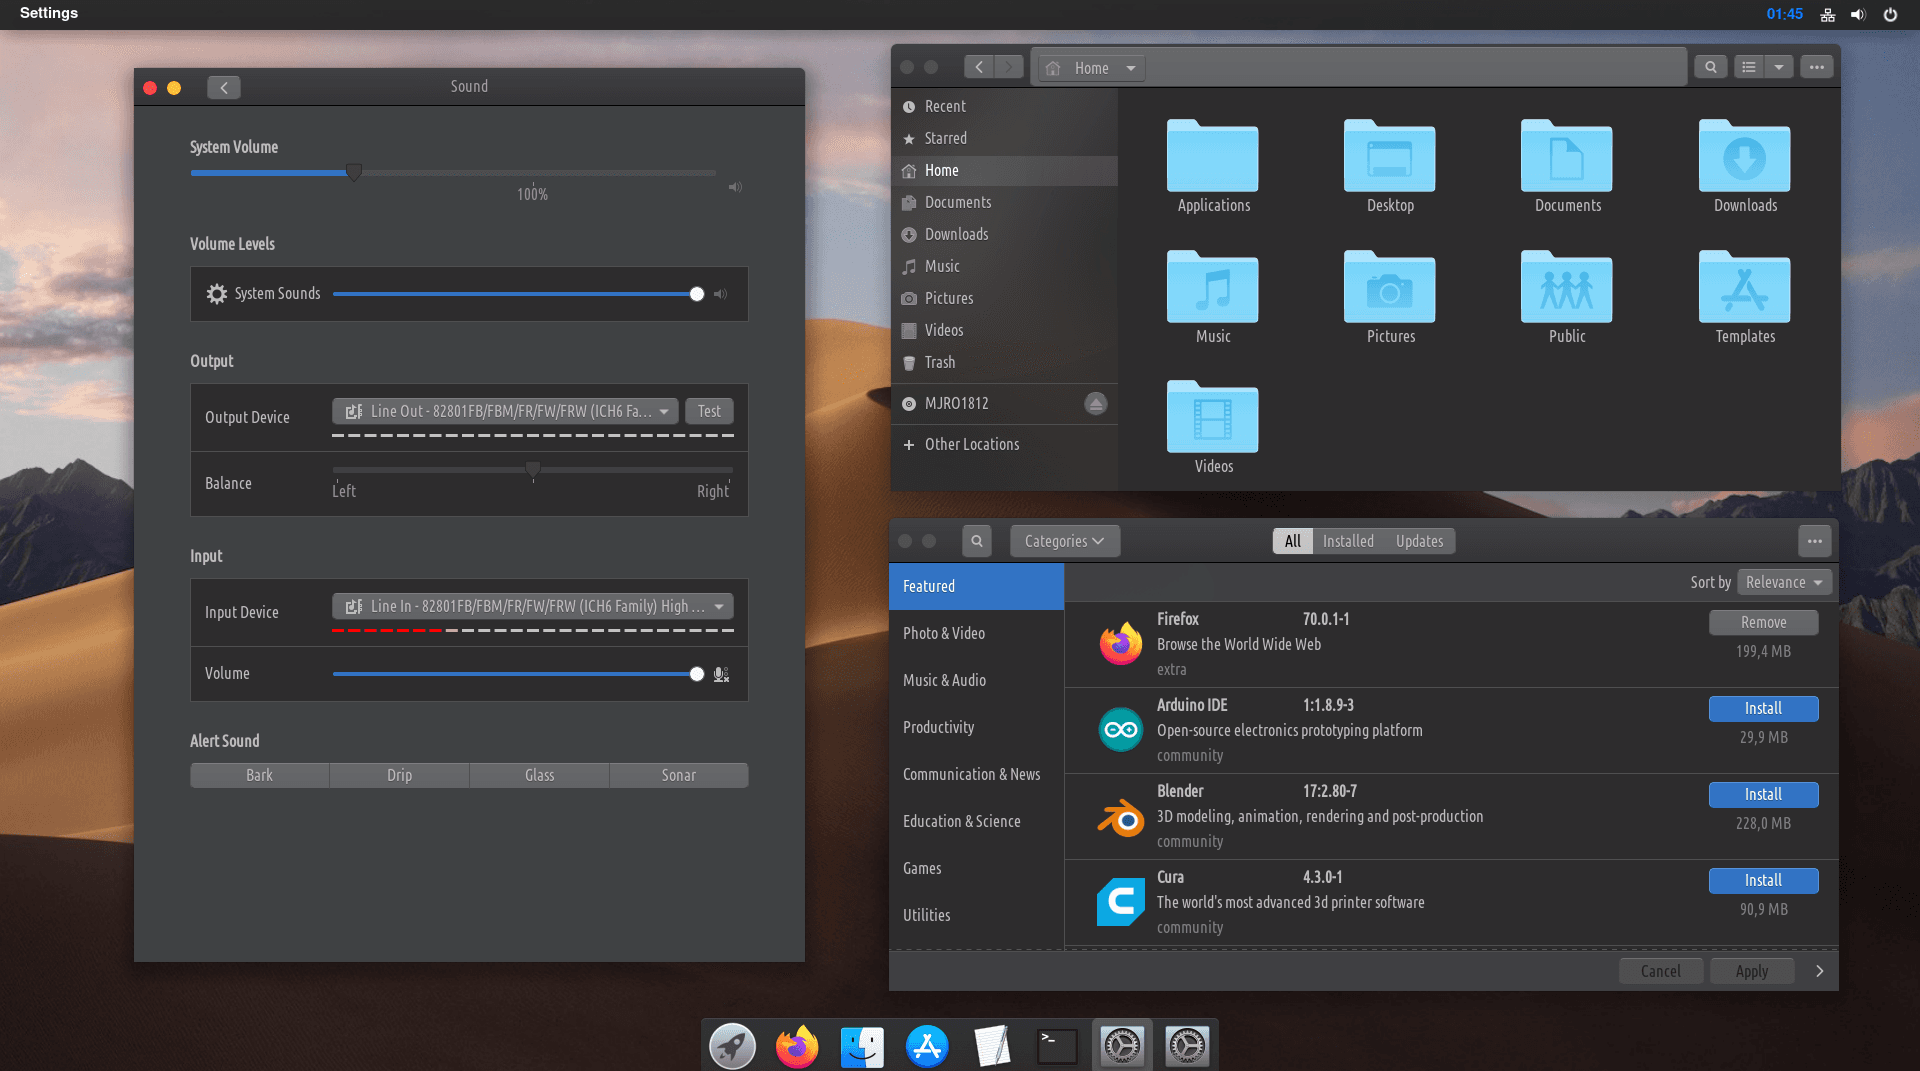Click the Test output button
This screenshot has height=1071, width=1920.
tap(709, 411)
